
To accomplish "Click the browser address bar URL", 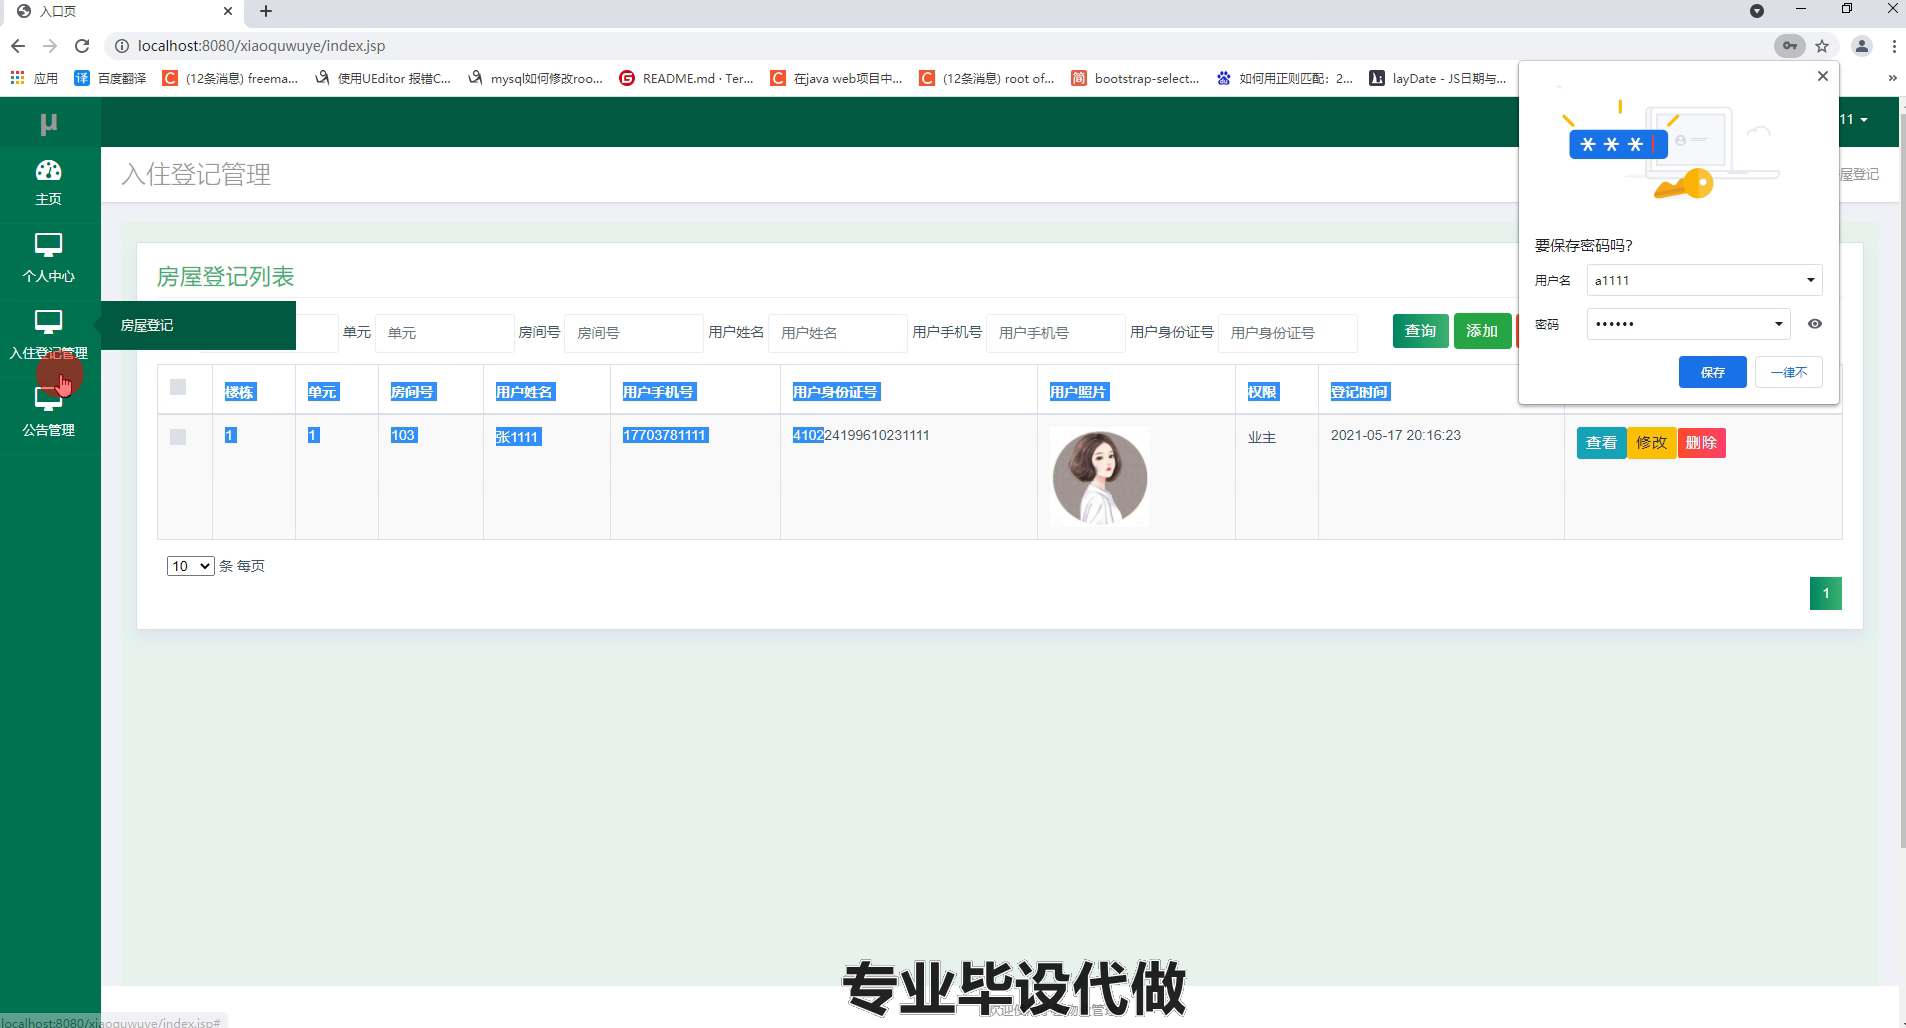I will pos(261,46).
